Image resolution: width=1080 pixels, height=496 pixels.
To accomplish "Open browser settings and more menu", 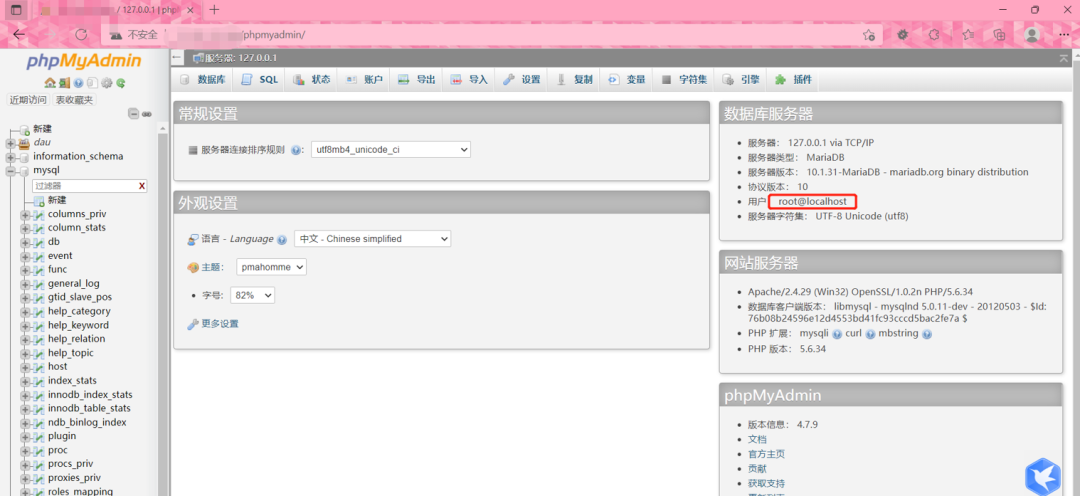I will pos(1065,34).
